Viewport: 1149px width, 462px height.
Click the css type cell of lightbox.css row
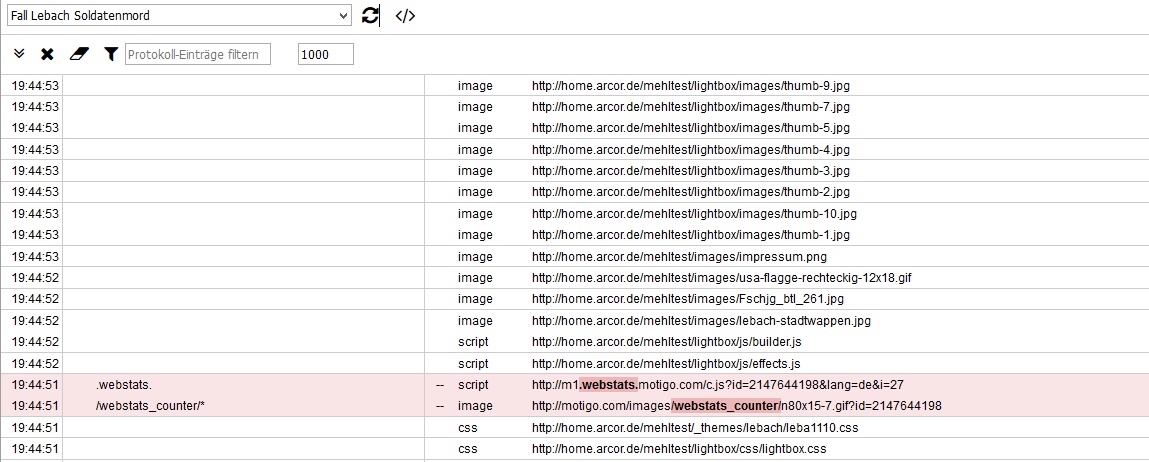[468, 449]
